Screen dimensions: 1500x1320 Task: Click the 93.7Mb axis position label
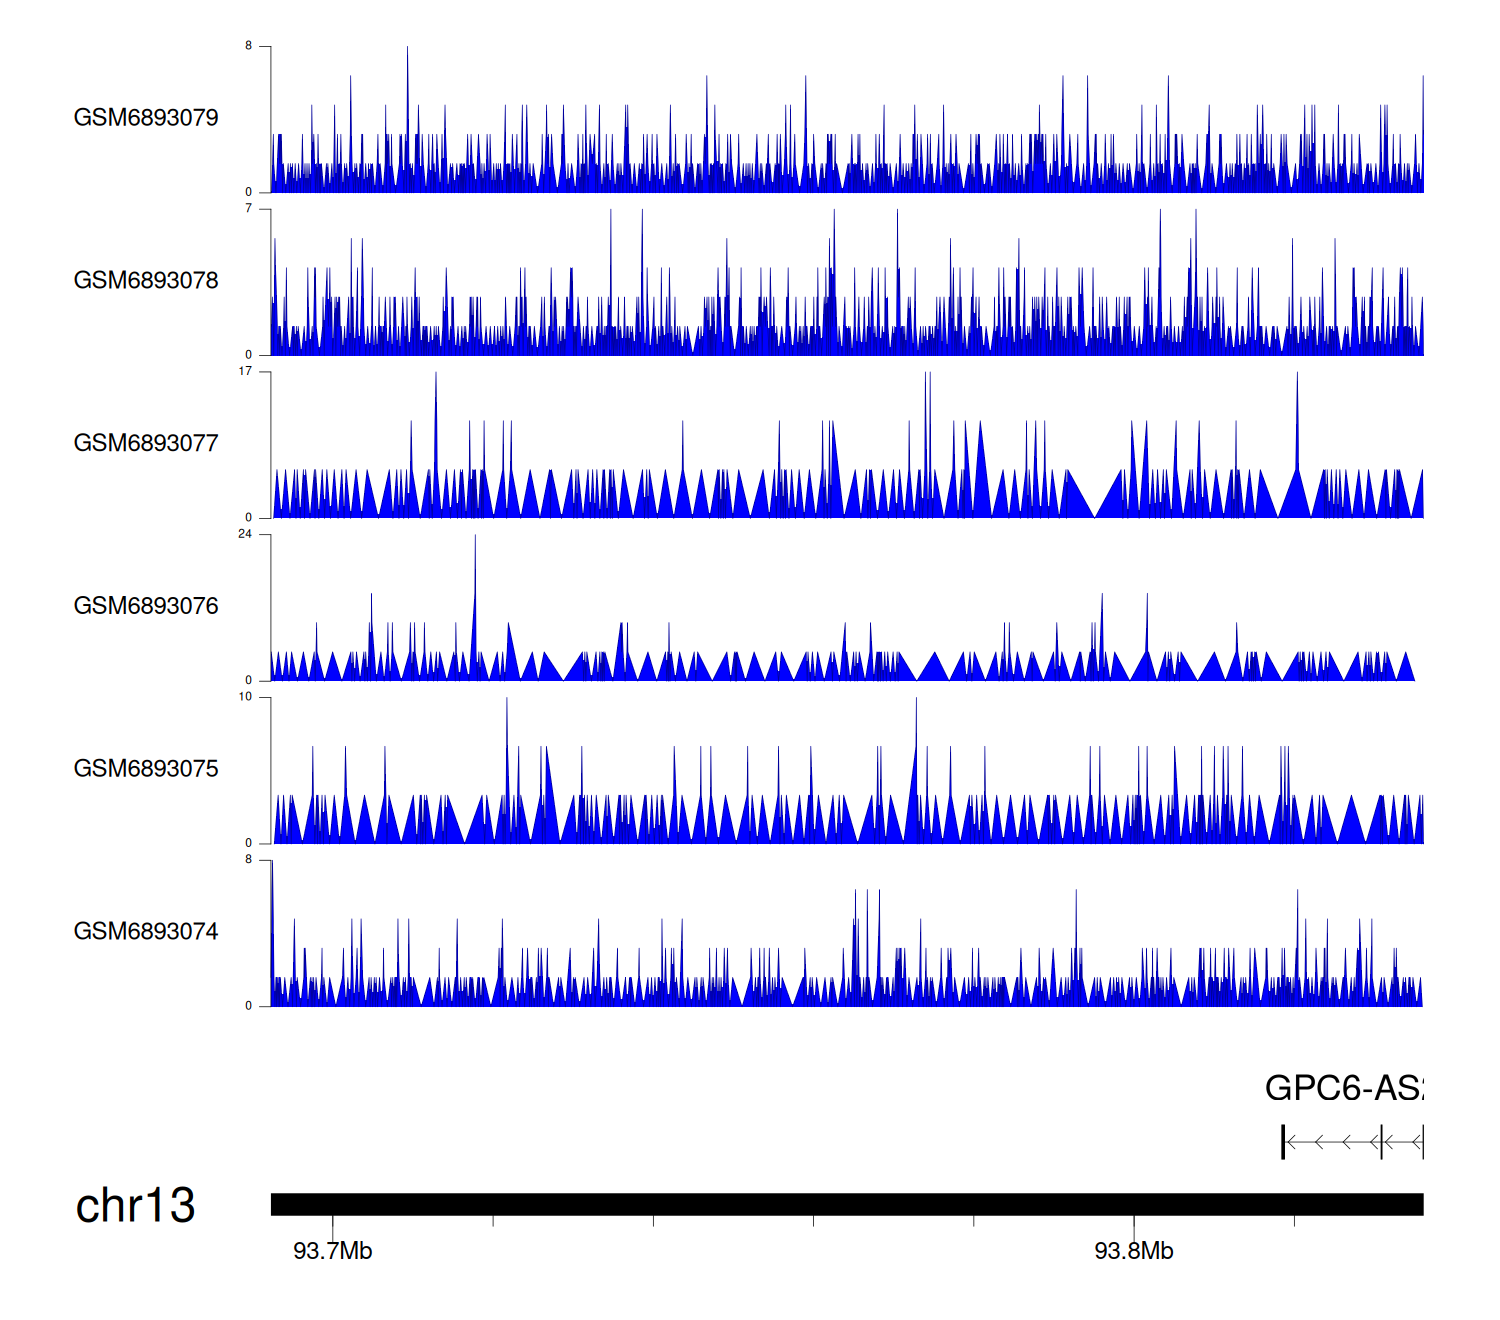[332, 1252]
